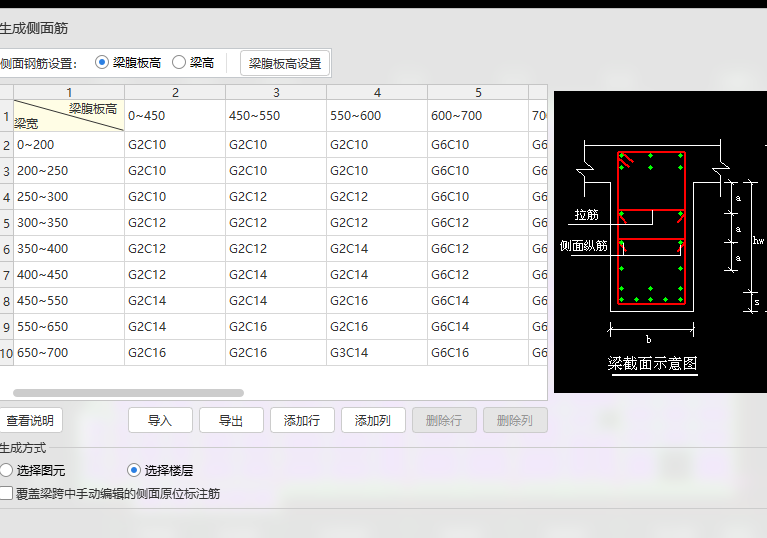Image resolution: width=767 pixels, height=538 pixels.
Task: Click beam width cell 250~300
Action: click(69, 197)
